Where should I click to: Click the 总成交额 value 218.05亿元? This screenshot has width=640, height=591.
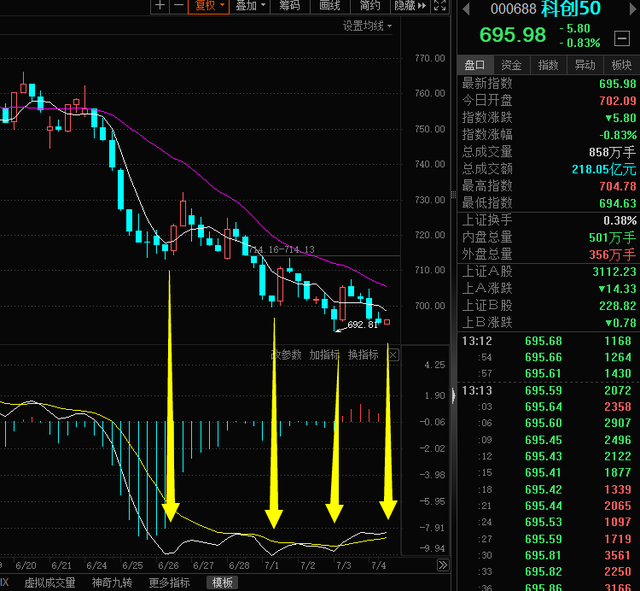click(604, 169)
